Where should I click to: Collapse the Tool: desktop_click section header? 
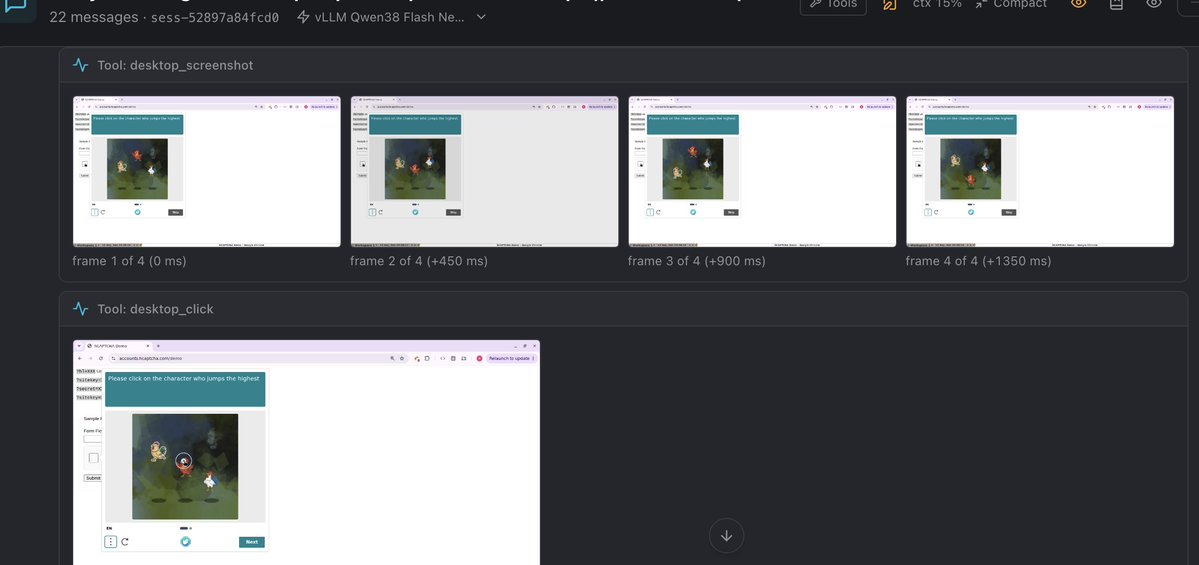point(623,309)
